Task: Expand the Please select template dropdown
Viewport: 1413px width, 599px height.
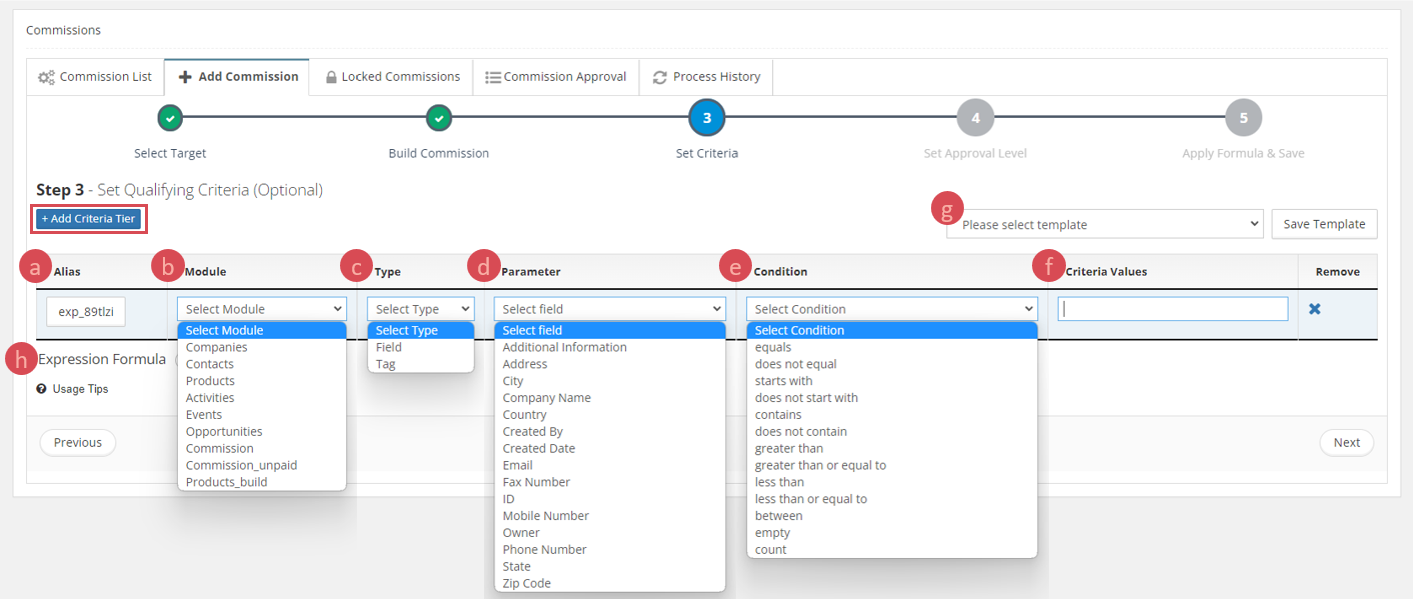Action: coord(1104,225)
